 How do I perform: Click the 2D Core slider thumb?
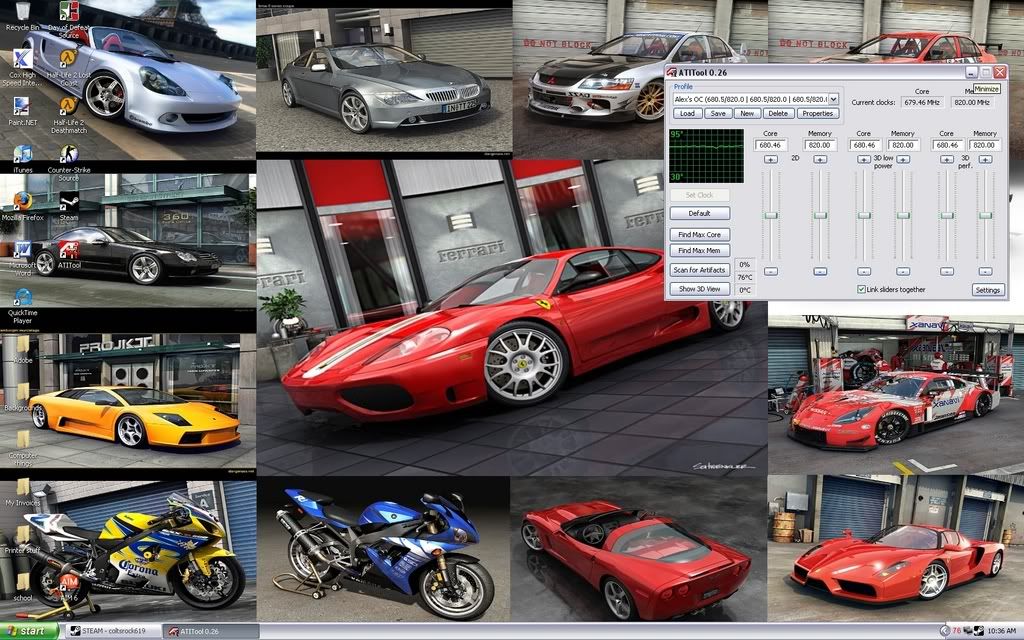point(771,216)
